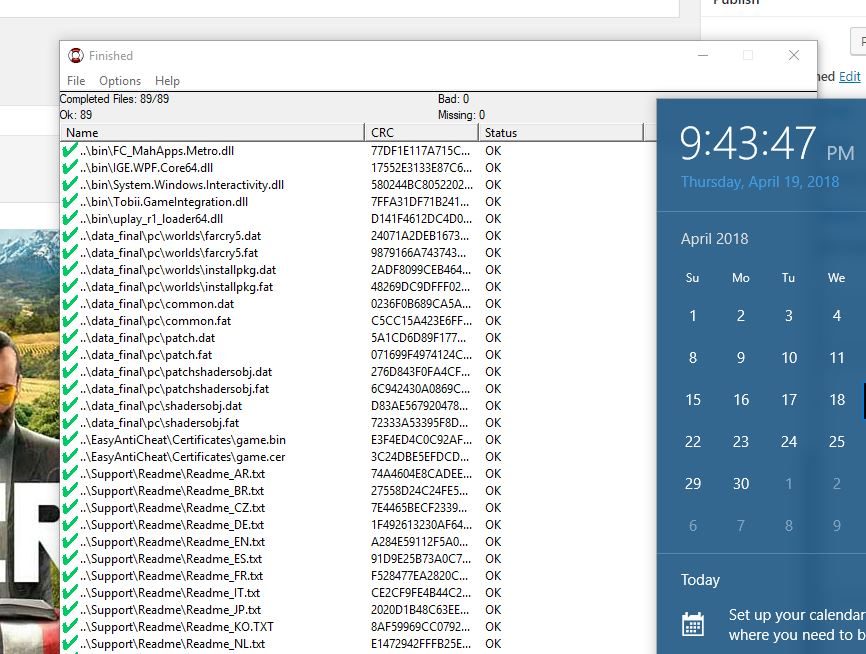
Task: Click OK status for Readme_DE.txt row
Action: (x=493, y=525)
